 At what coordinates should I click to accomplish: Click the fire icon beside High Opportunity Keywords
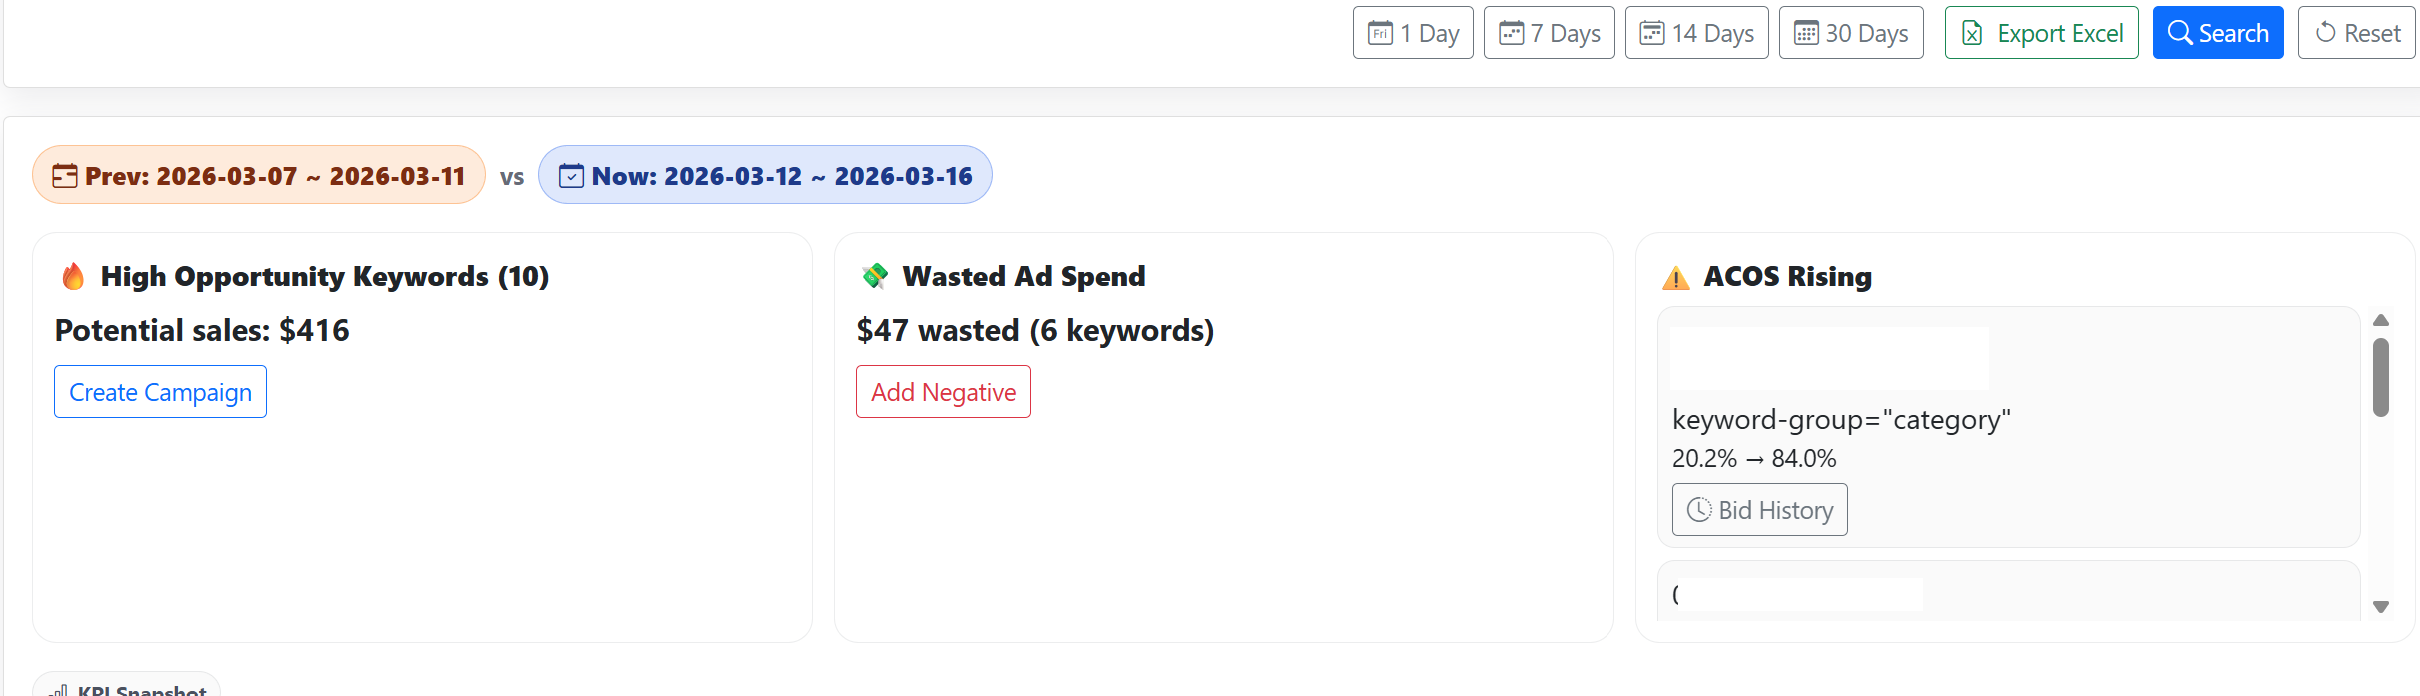tap(73, 276)
